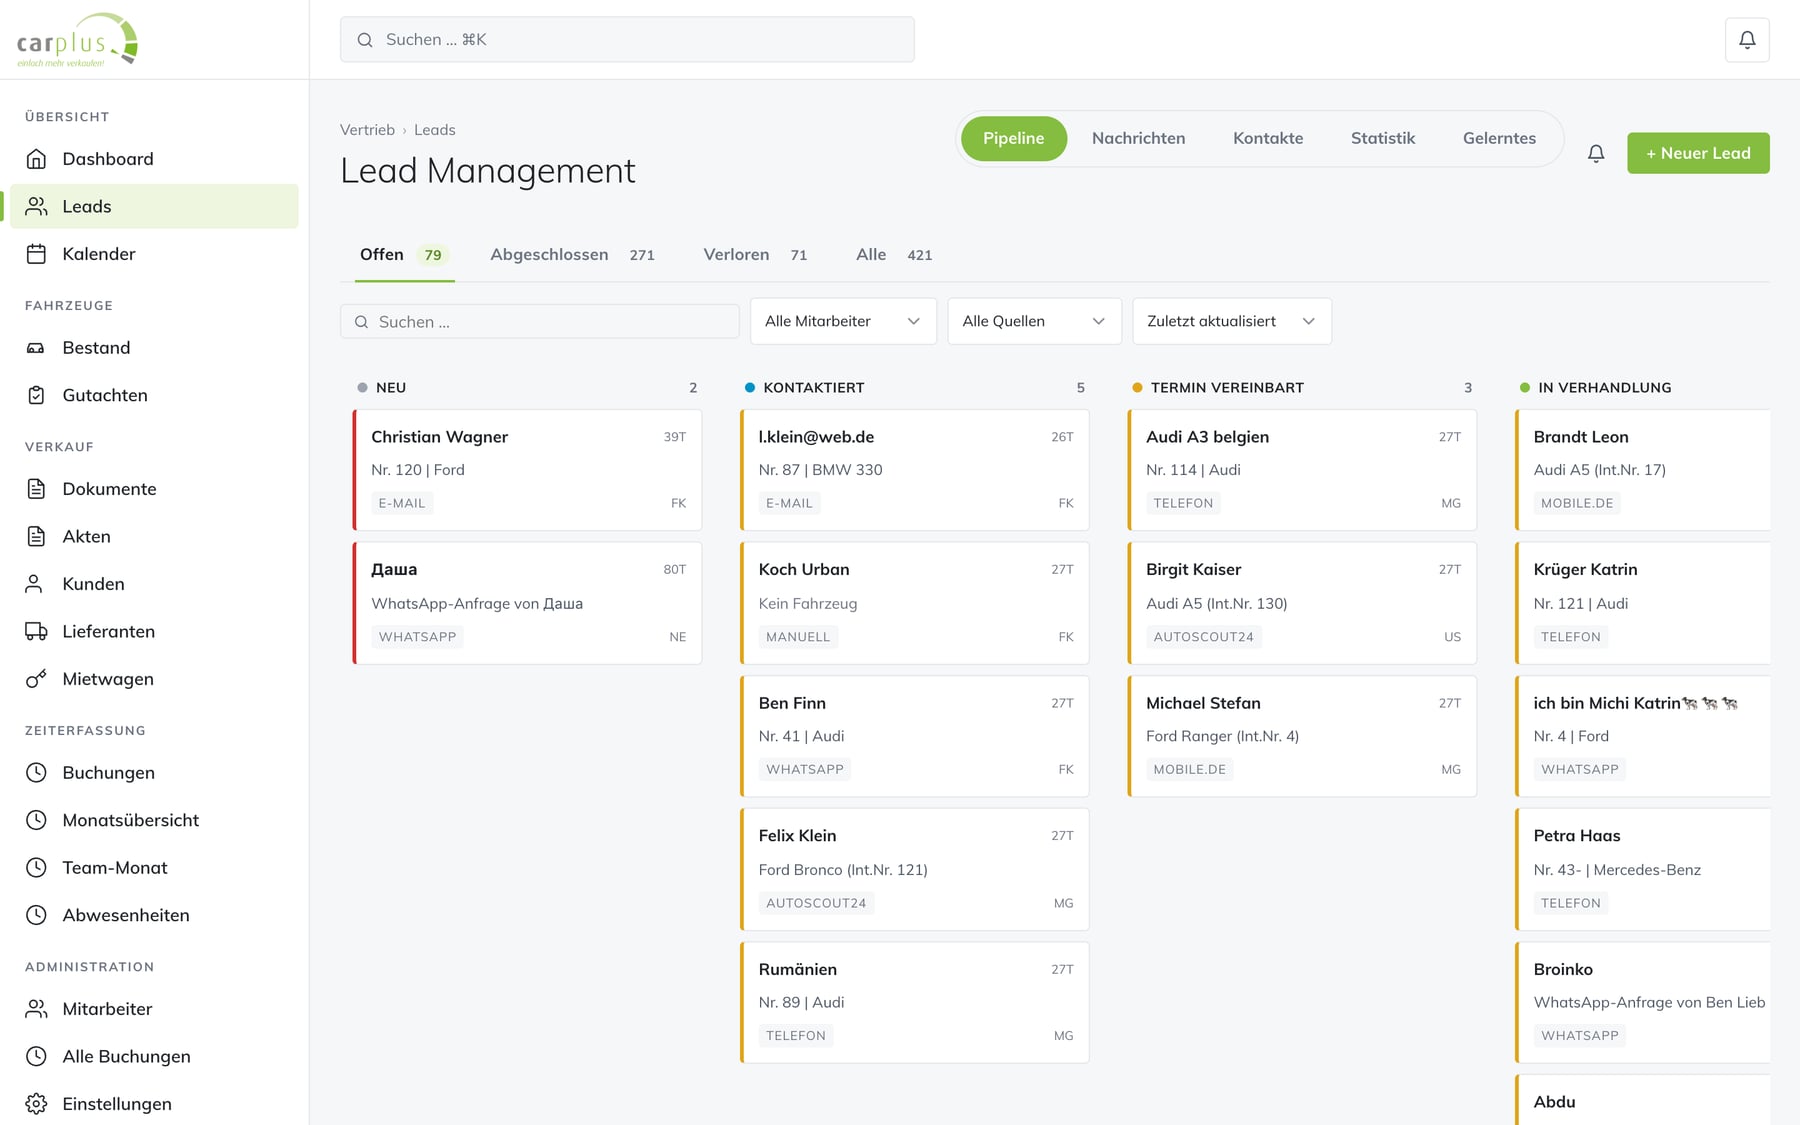
Task: Switch to the Pipeline tab
Action: tap(1013, 138)
